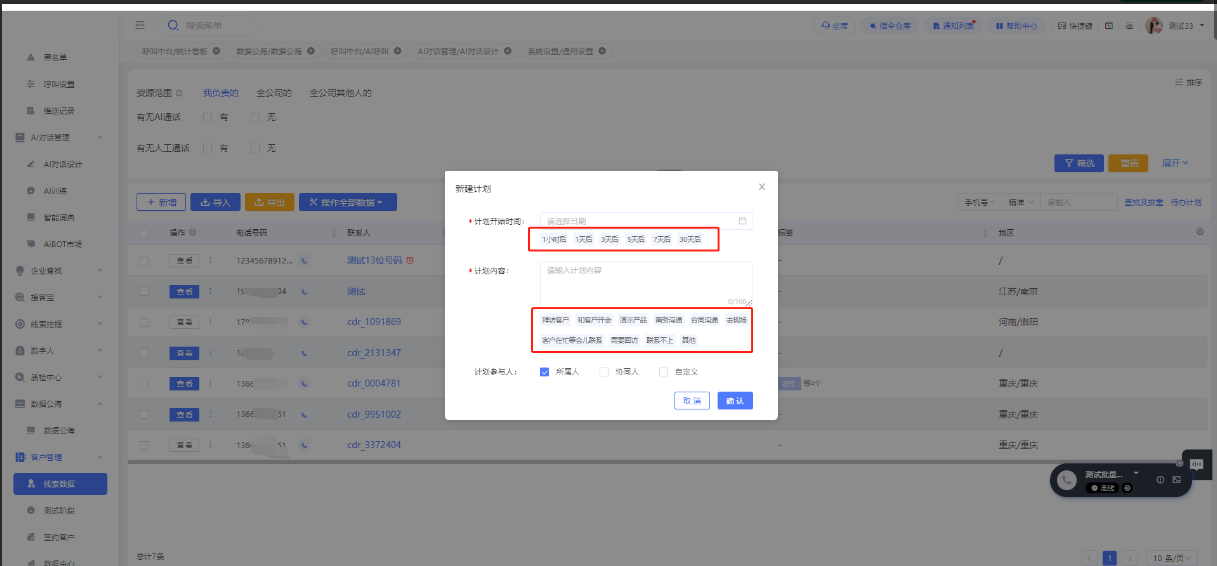The height and width of the screenshot is (566, 1217).
Task: Expand the 企业查找 sidebar menu
Action: tap(60, 271)
